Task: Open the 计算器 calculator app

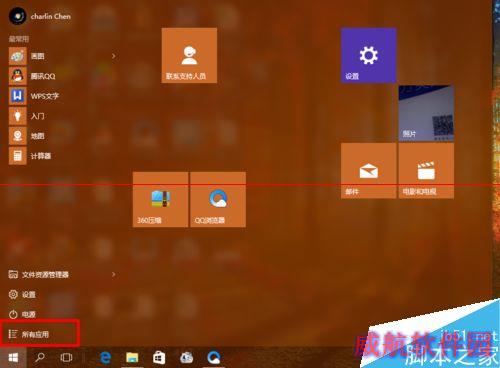Action: tap(63, 156)
